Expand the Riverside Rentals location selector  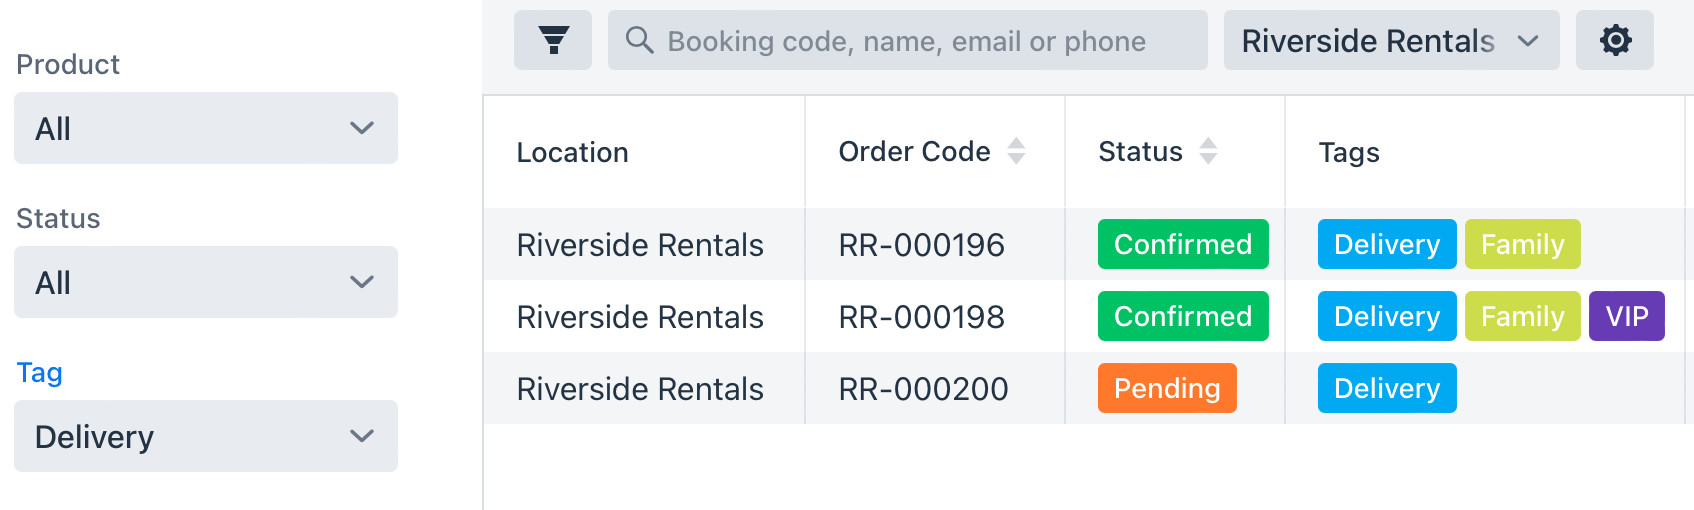1391,40
